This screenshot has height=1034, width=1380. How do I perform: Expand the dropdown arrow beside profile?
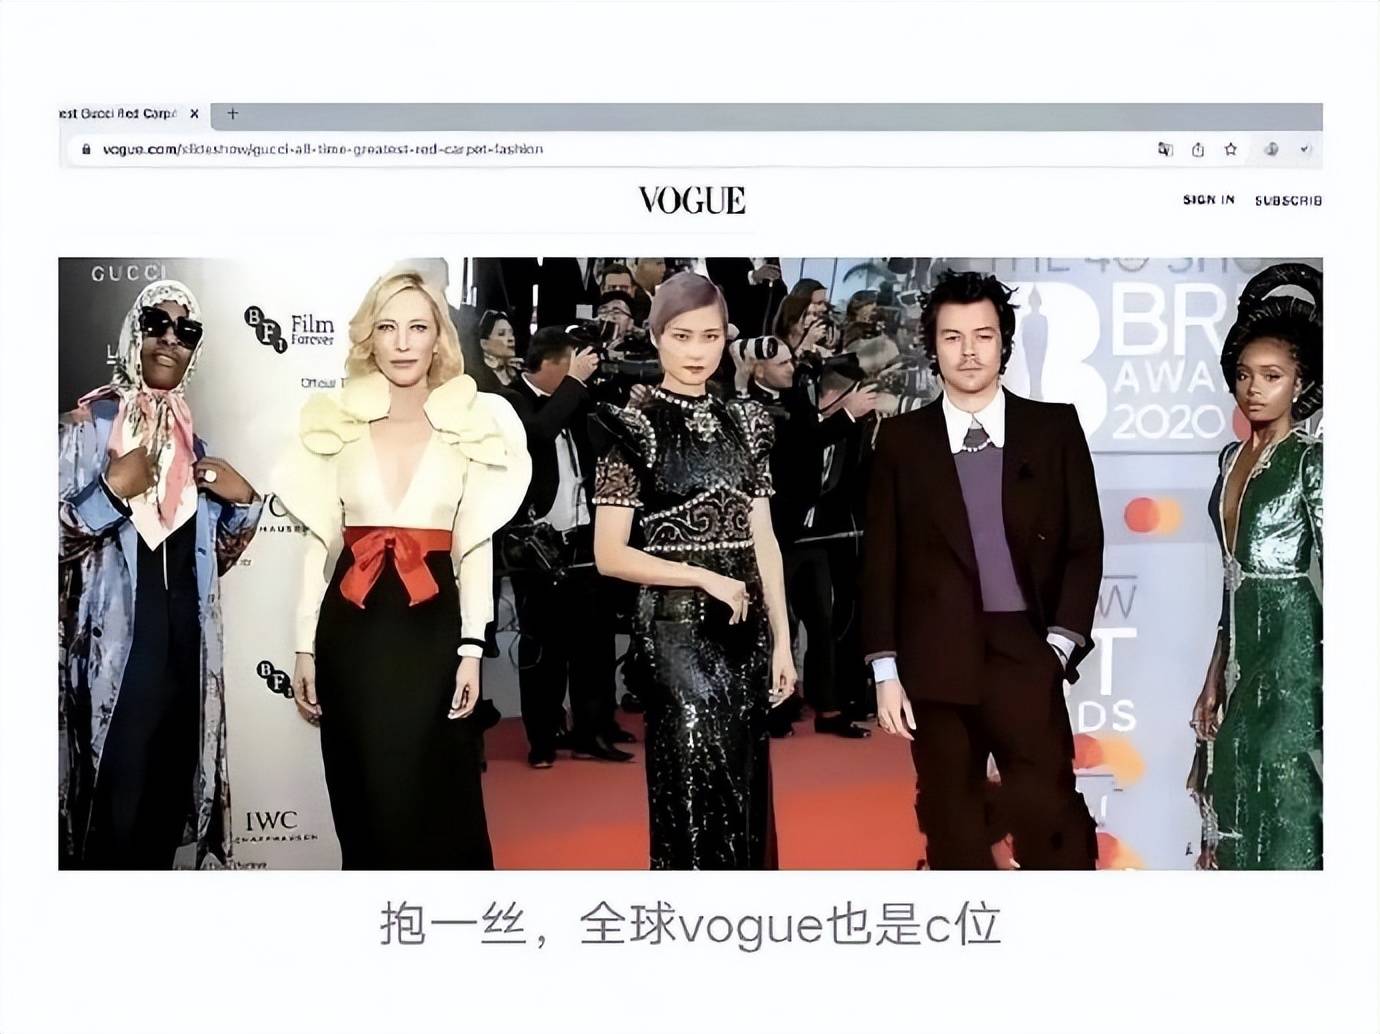(x=1305, y=149)
